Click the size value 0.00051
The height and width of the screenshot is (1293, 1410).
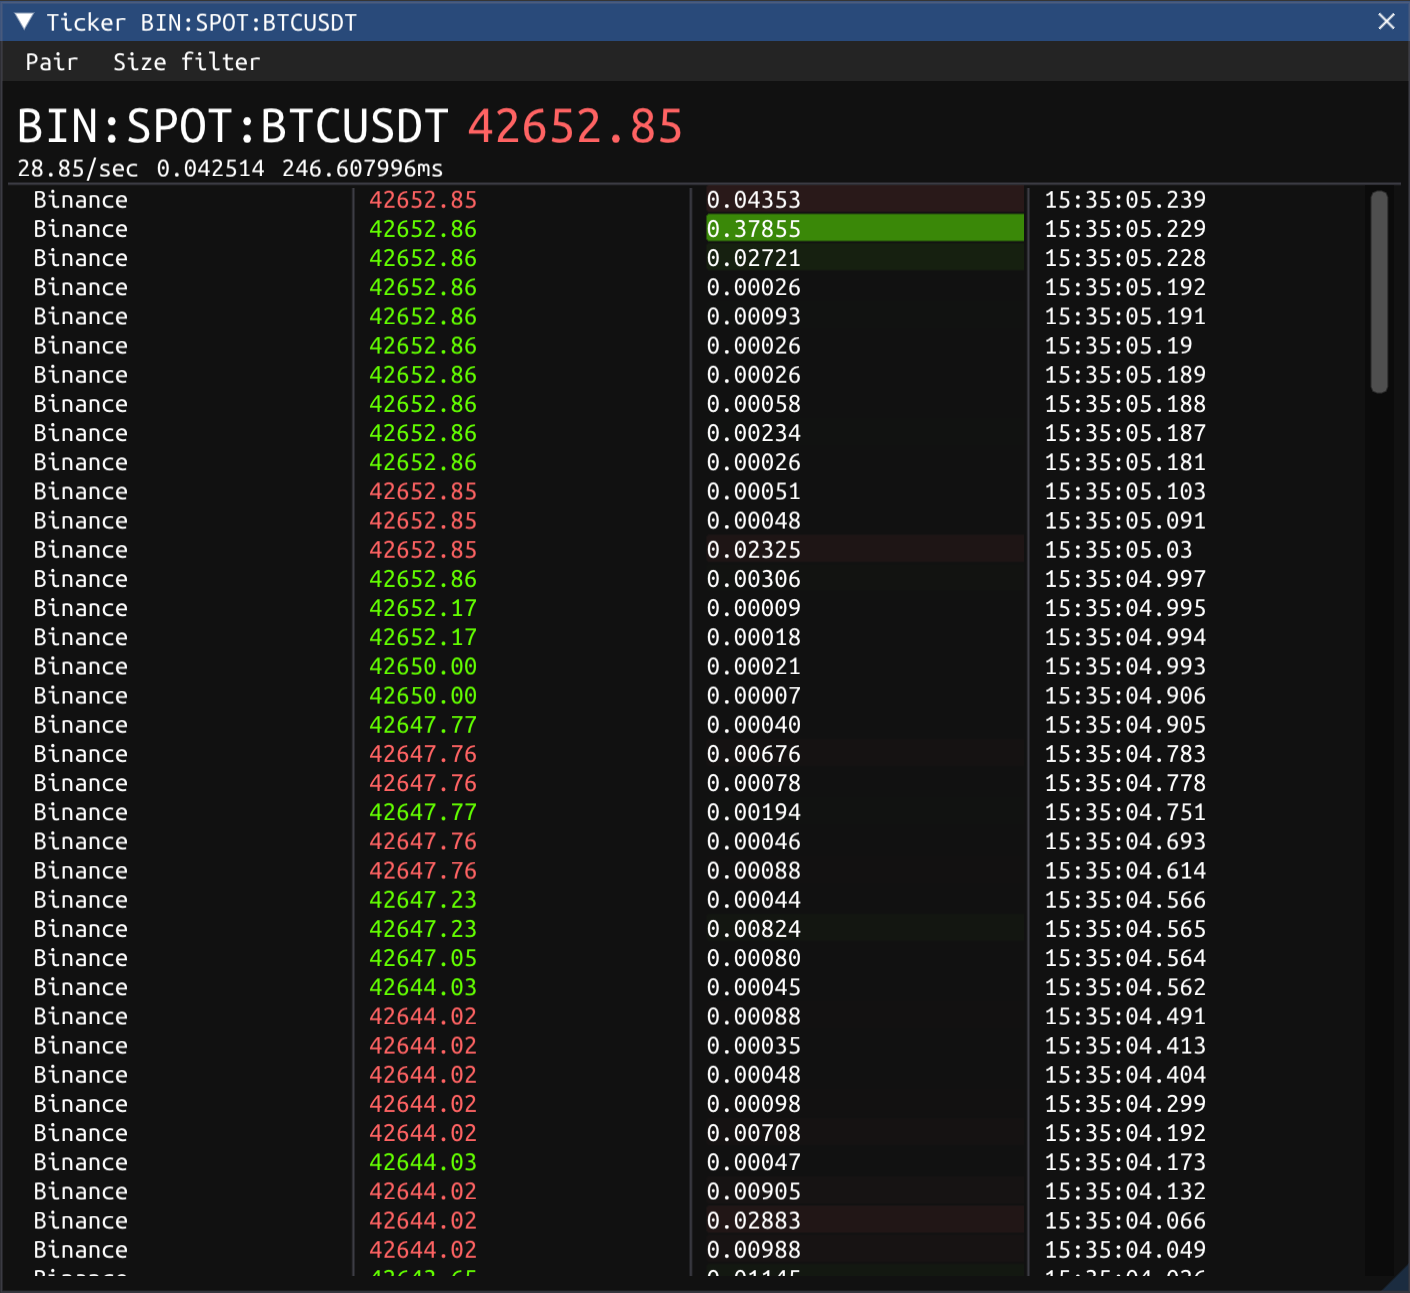(x=754, y=492)
